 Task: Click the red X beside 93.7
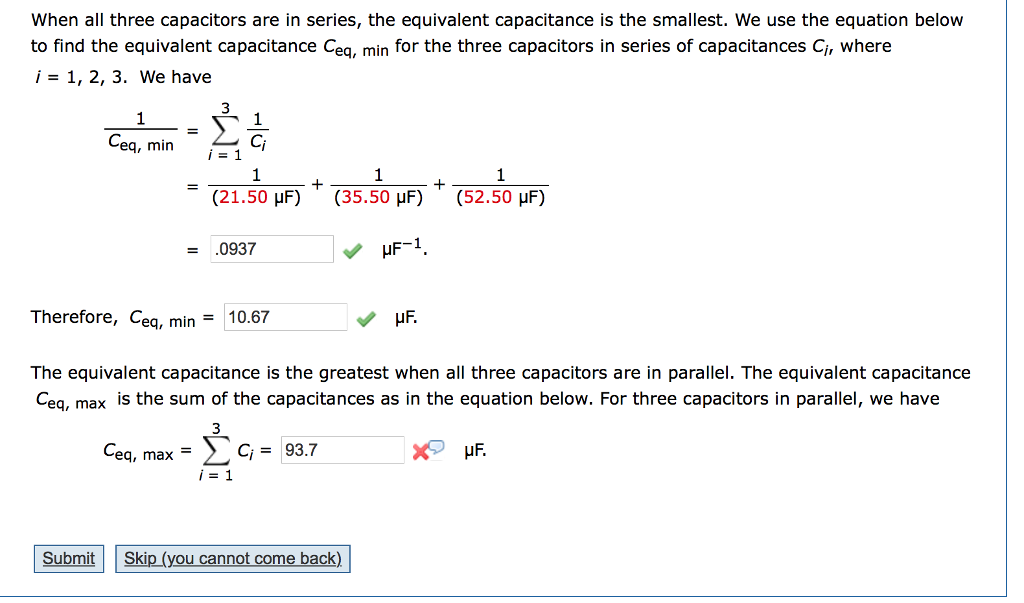coord(421,450)
